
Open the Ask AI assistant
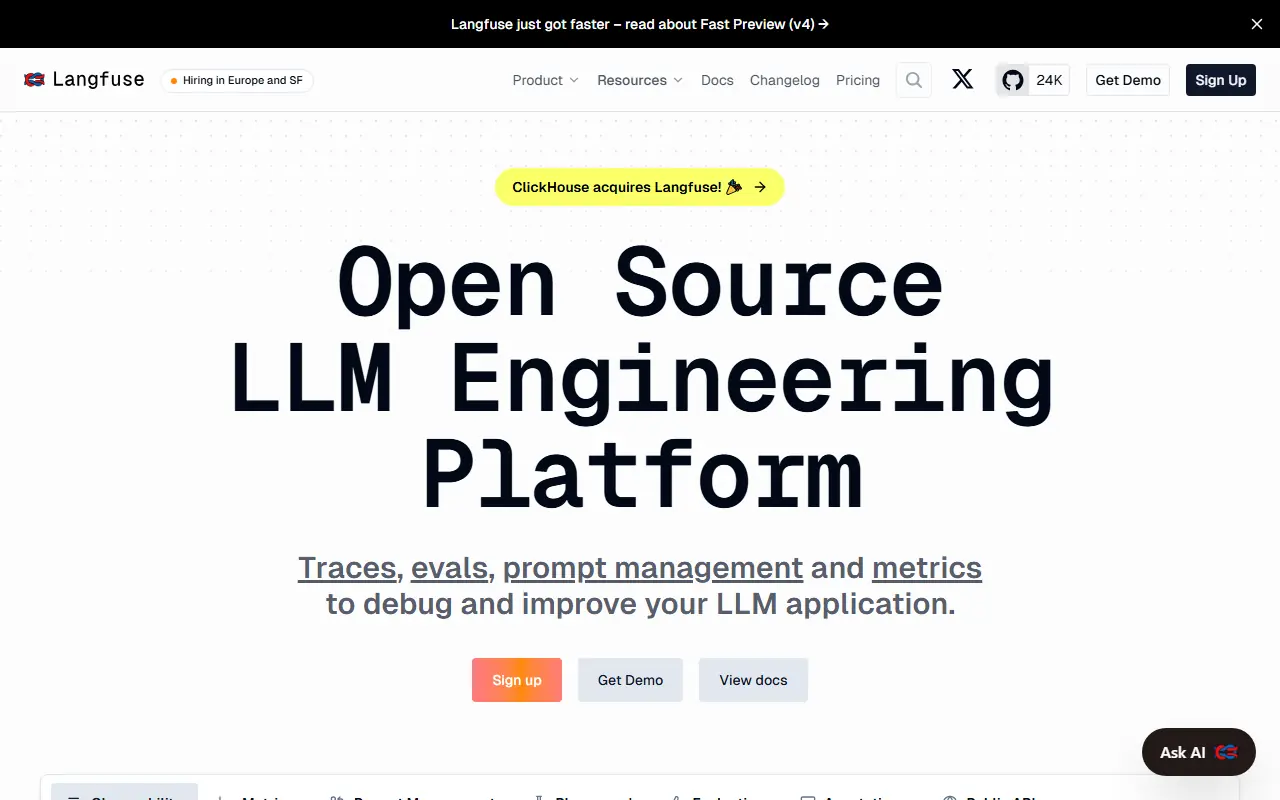coord(1198,752)
